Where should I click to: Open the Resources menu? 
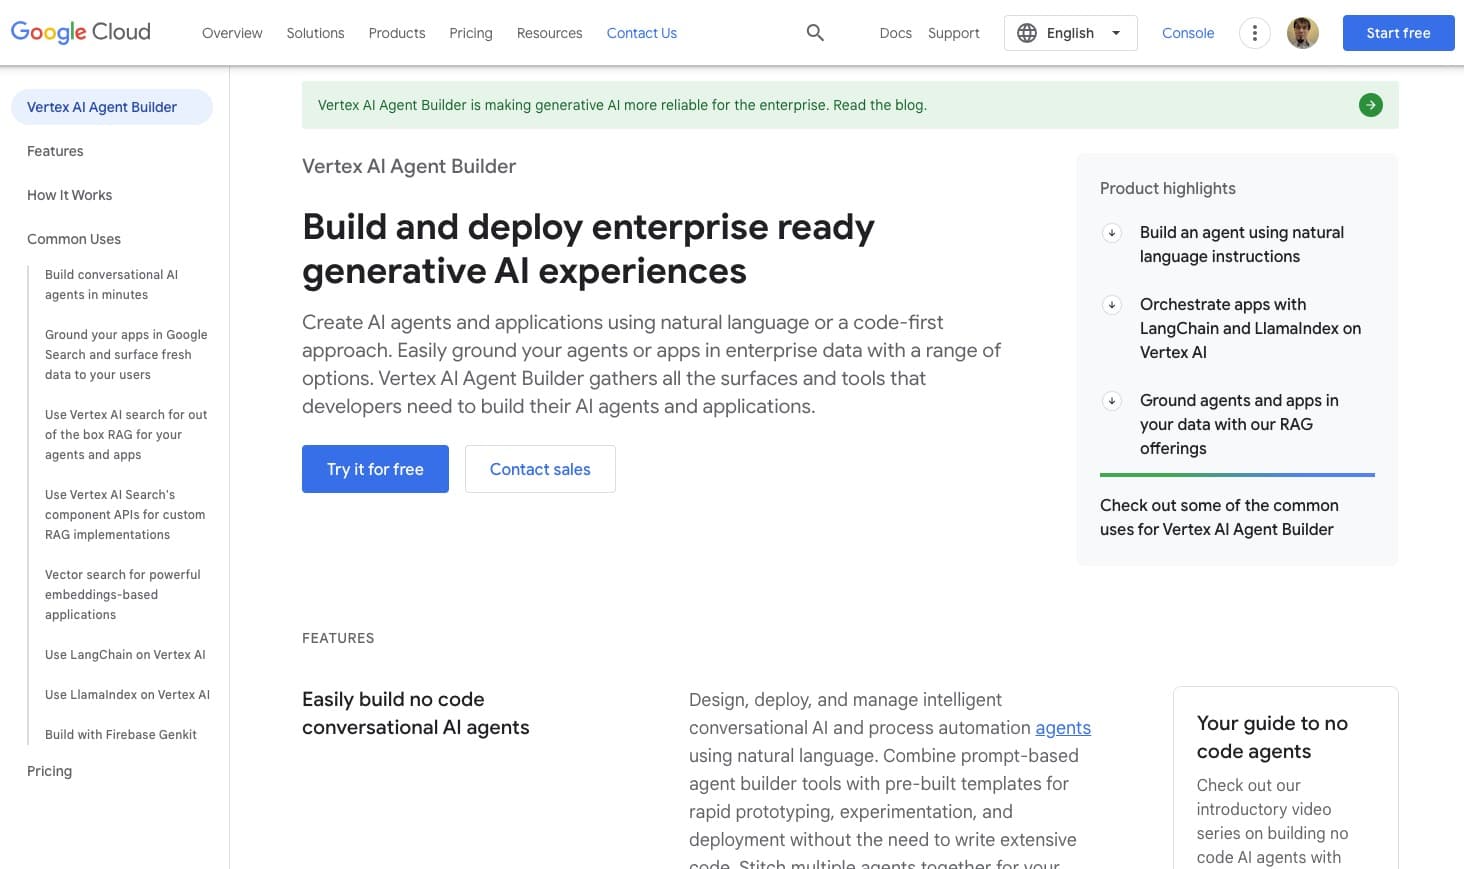pyautogui.click(x=549, y=33)
